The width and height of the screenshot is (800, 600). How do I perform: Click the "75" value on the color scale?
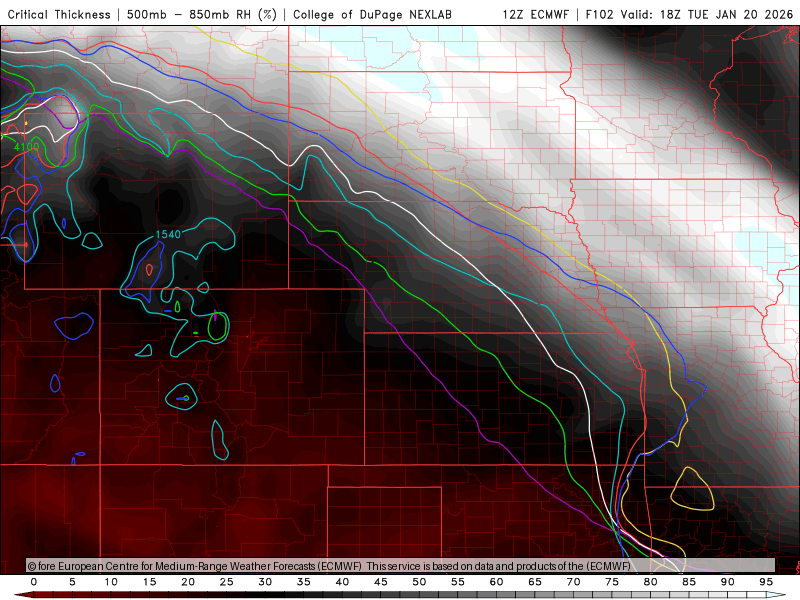click(x=612, y=582)
